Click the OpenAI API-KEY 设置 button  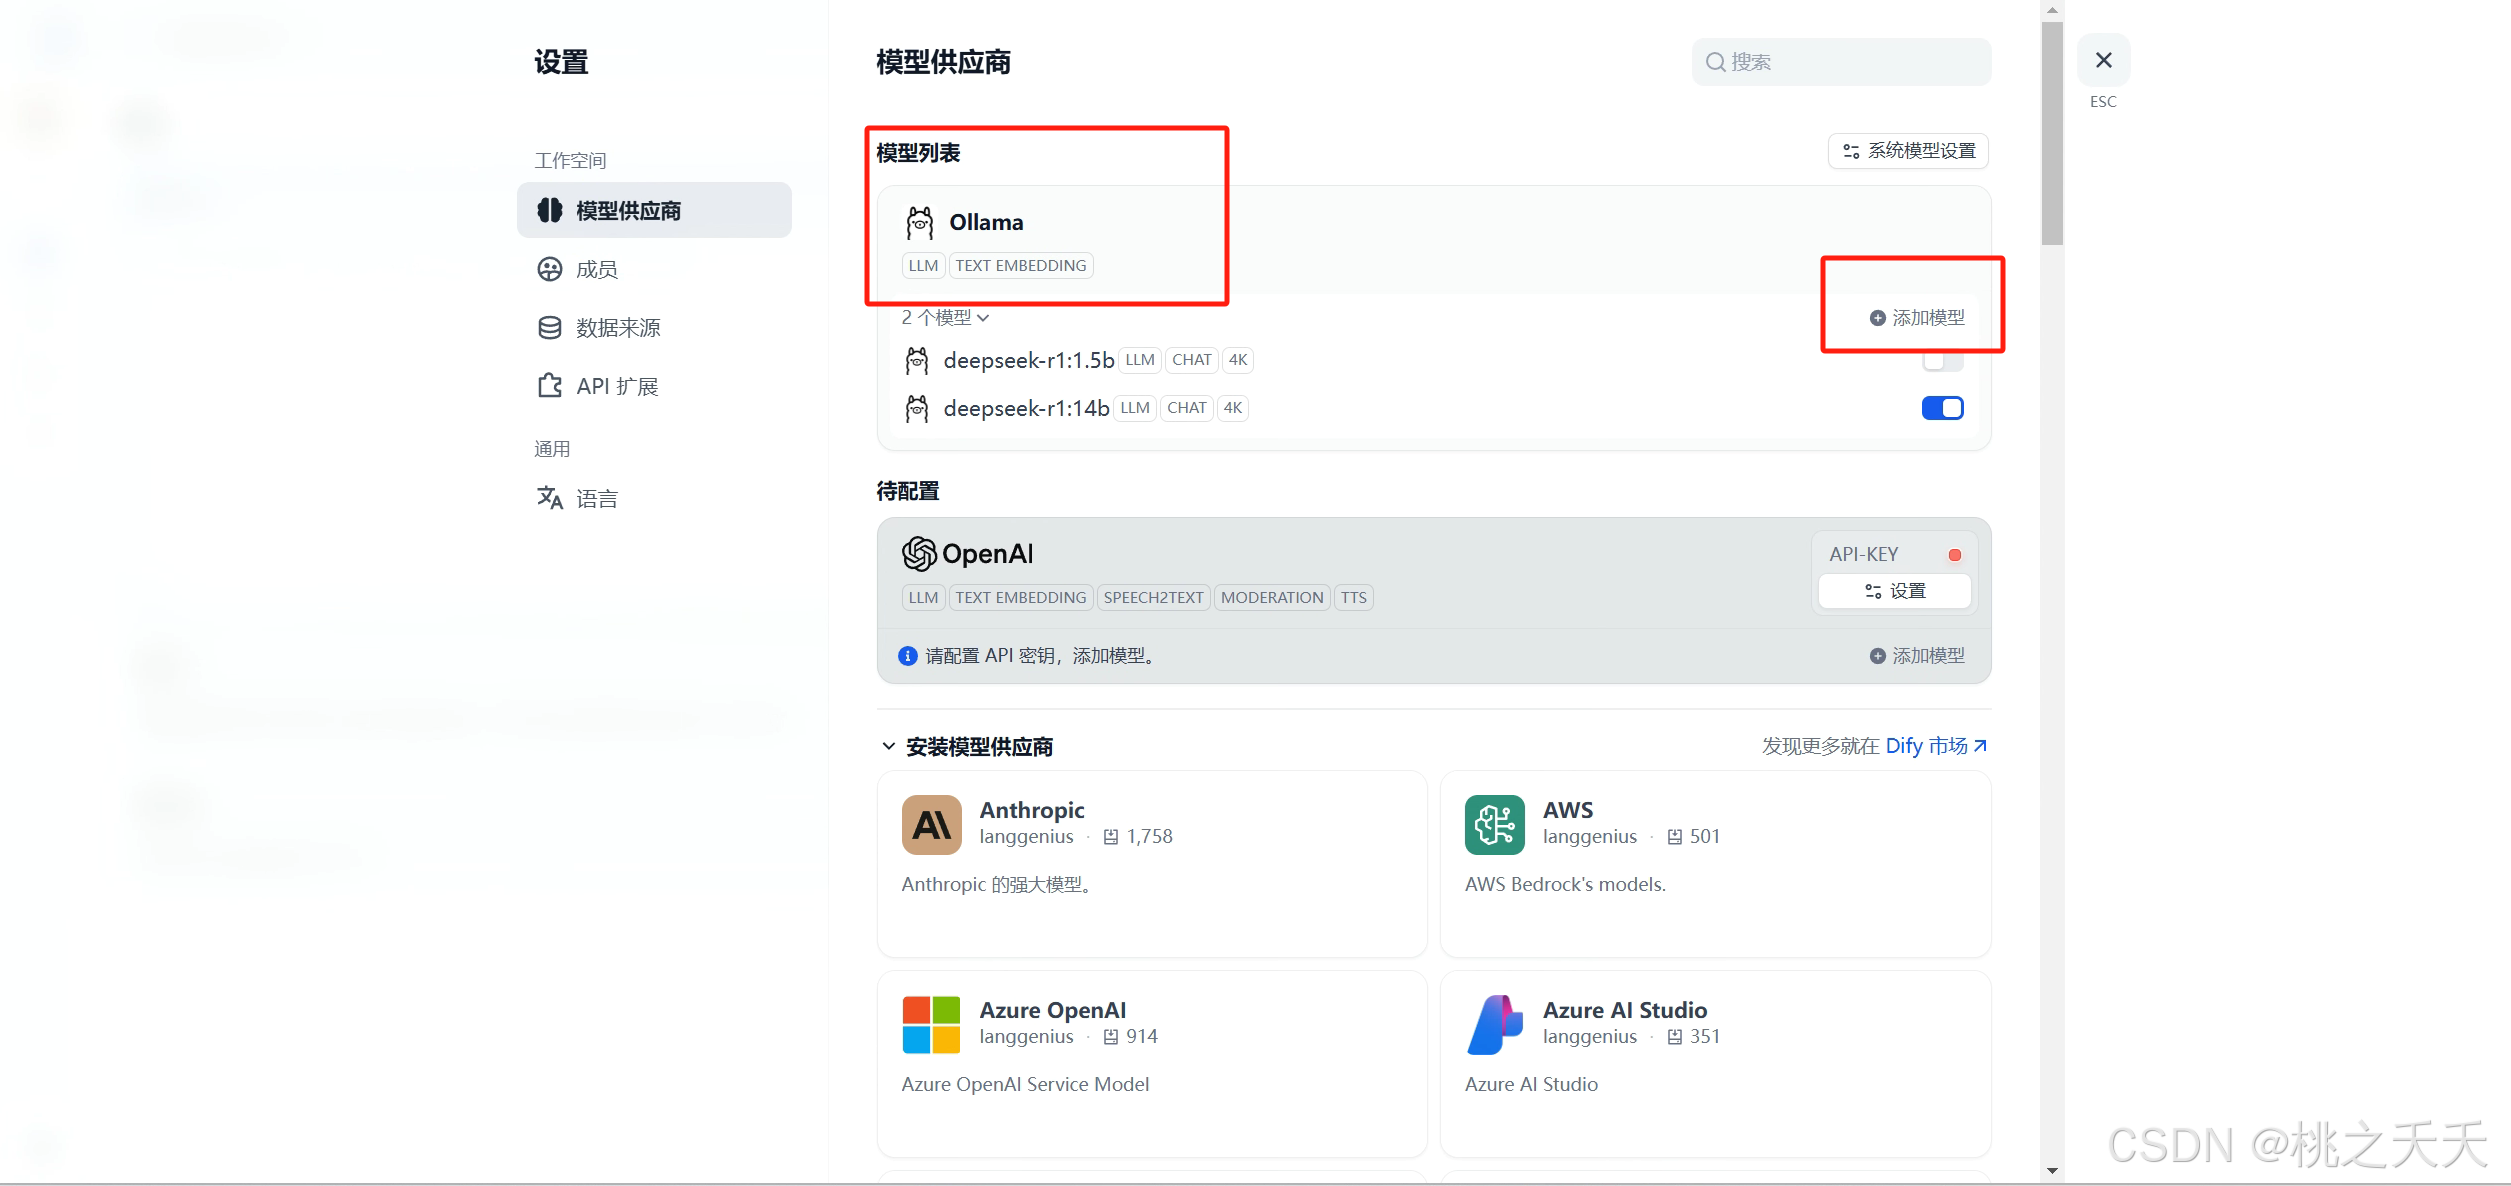[x=1894, y=591]
